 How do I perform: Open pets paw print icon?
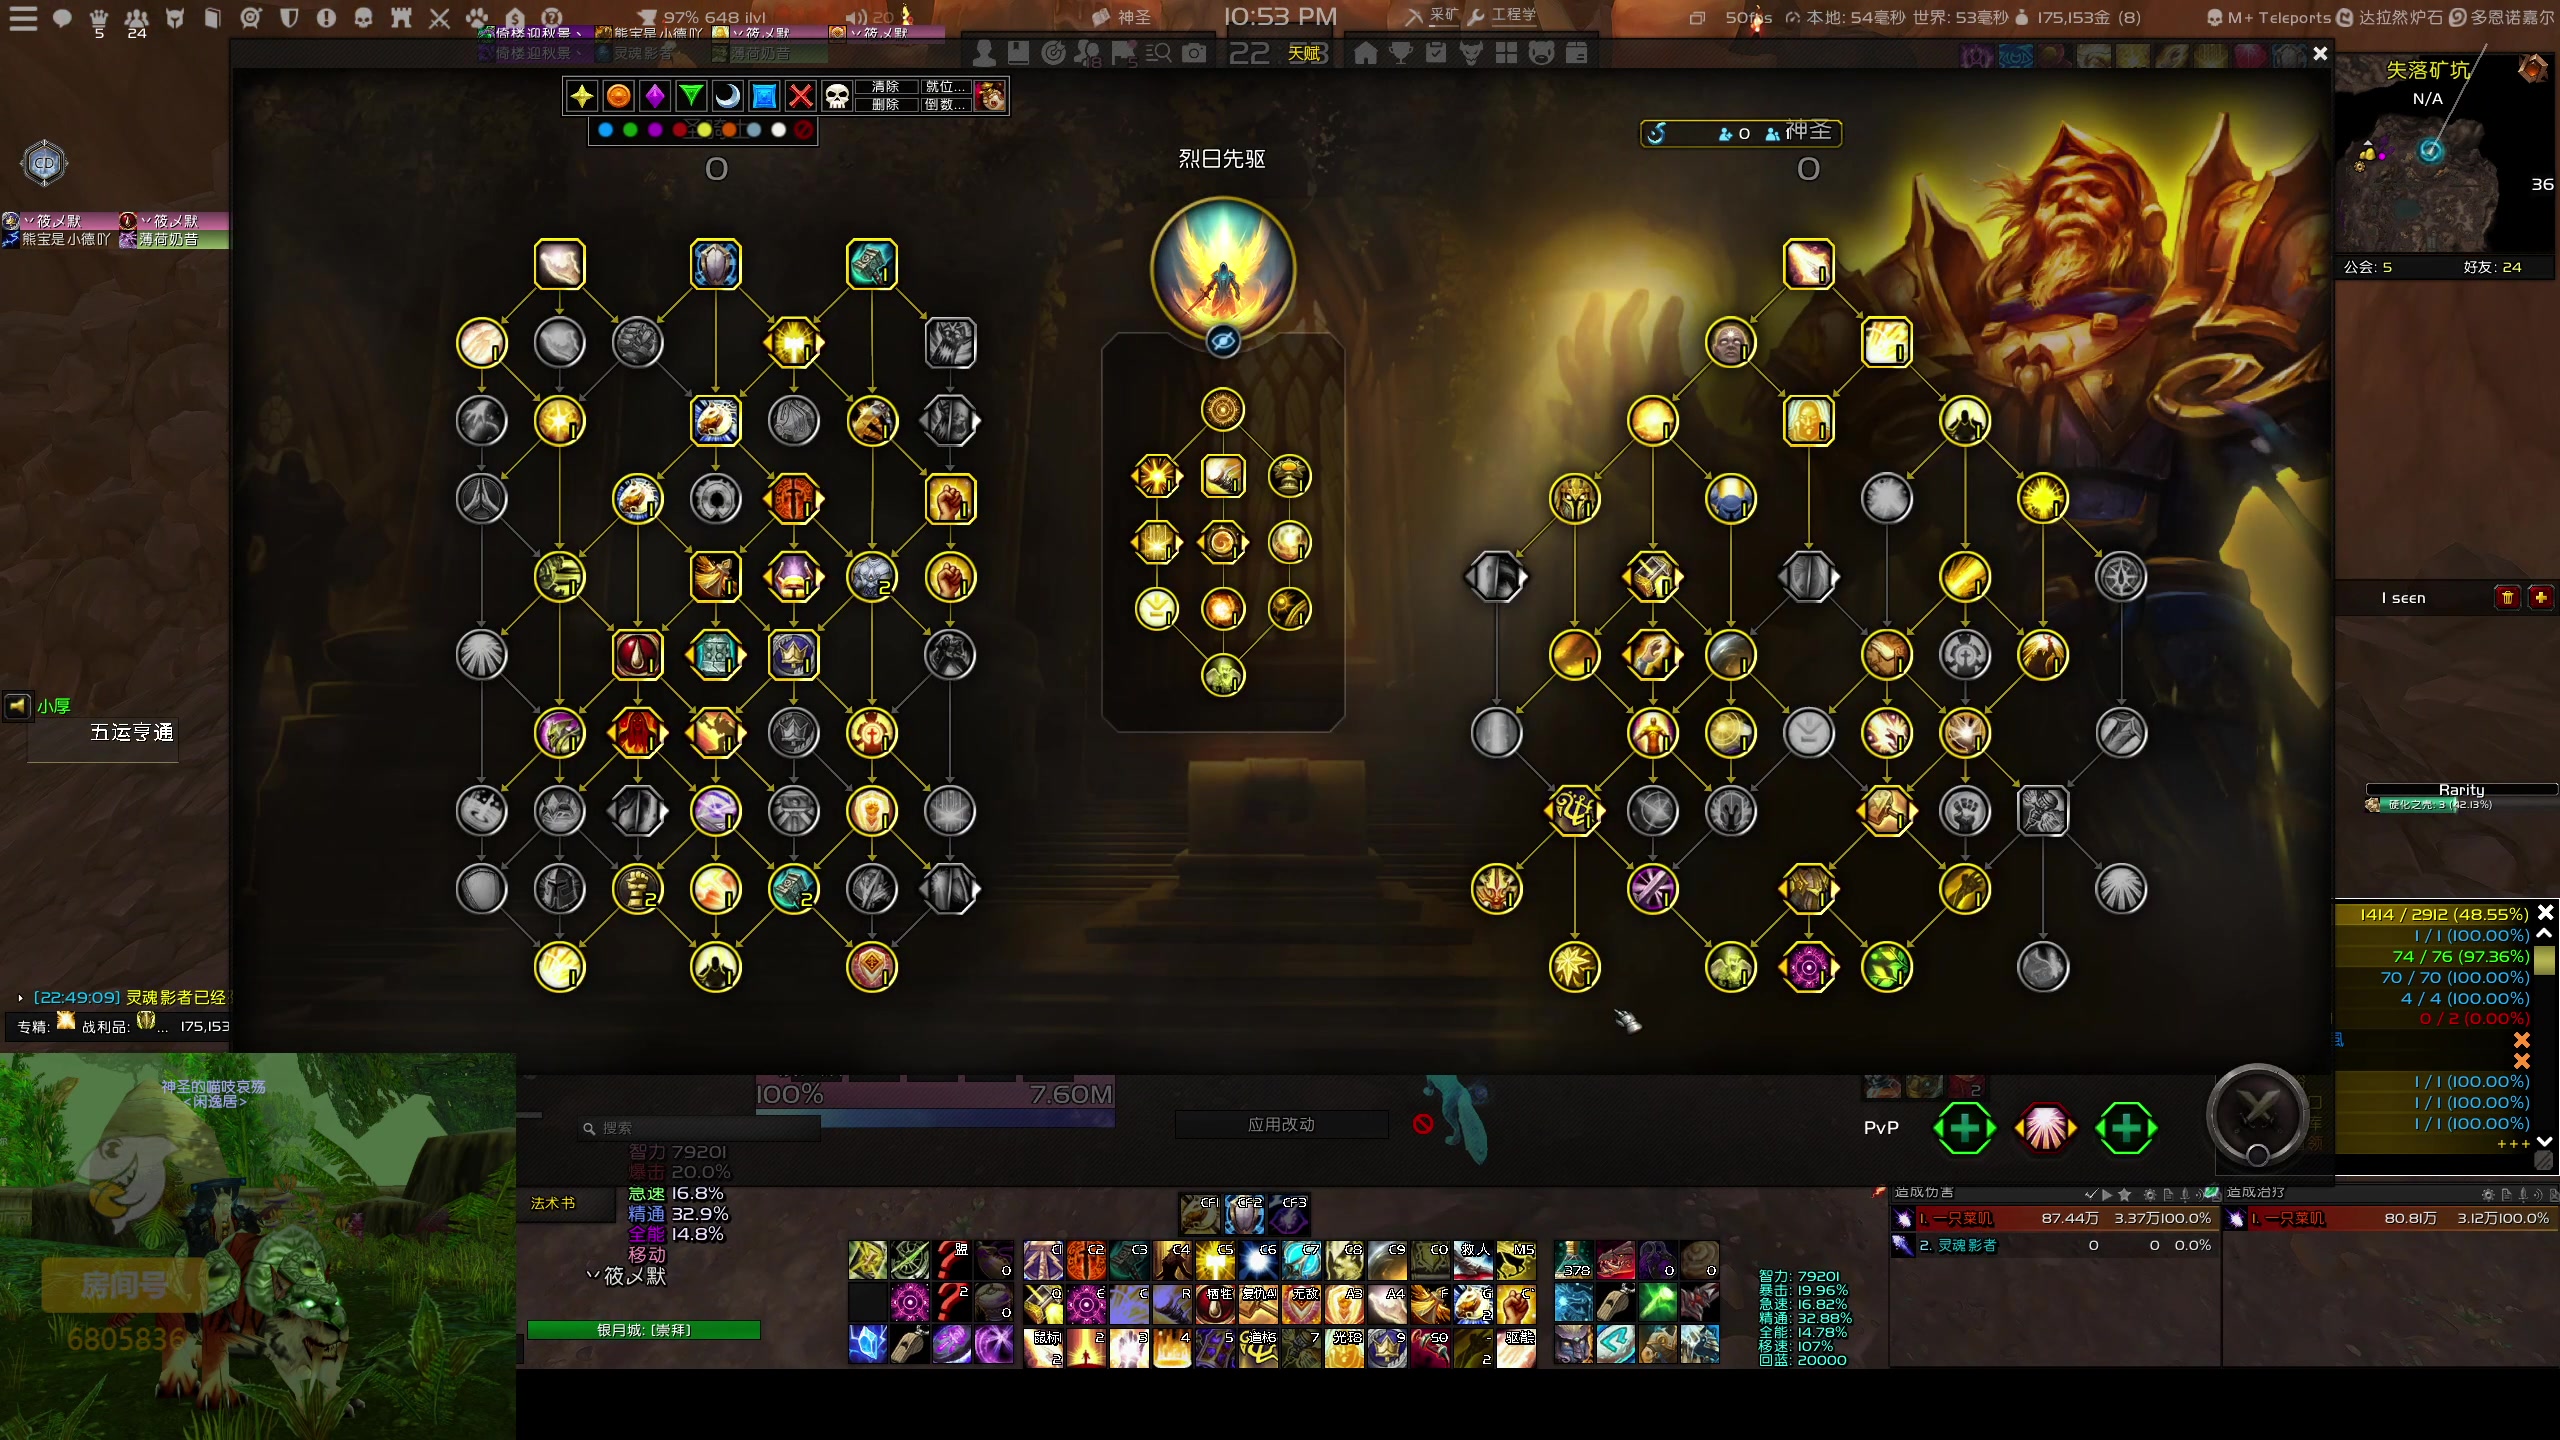pos(477,18)
